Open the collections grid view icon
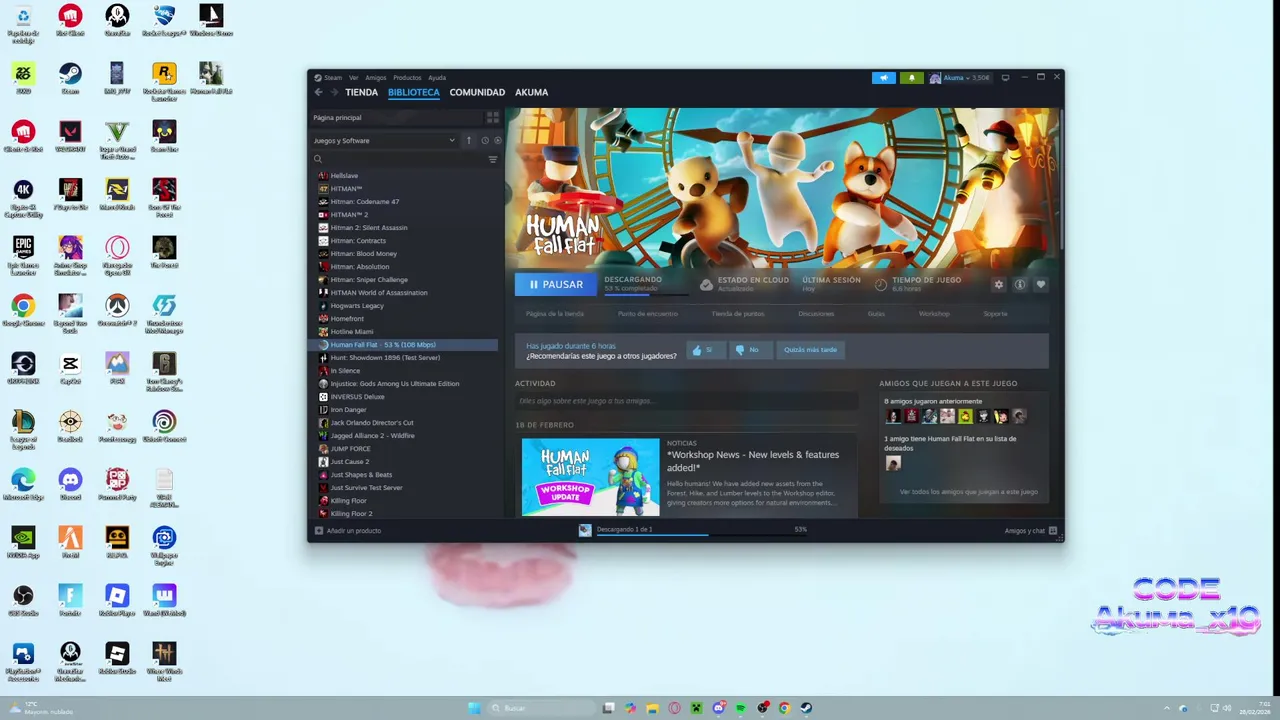1280x720 pixels. (x=492, y=117)
